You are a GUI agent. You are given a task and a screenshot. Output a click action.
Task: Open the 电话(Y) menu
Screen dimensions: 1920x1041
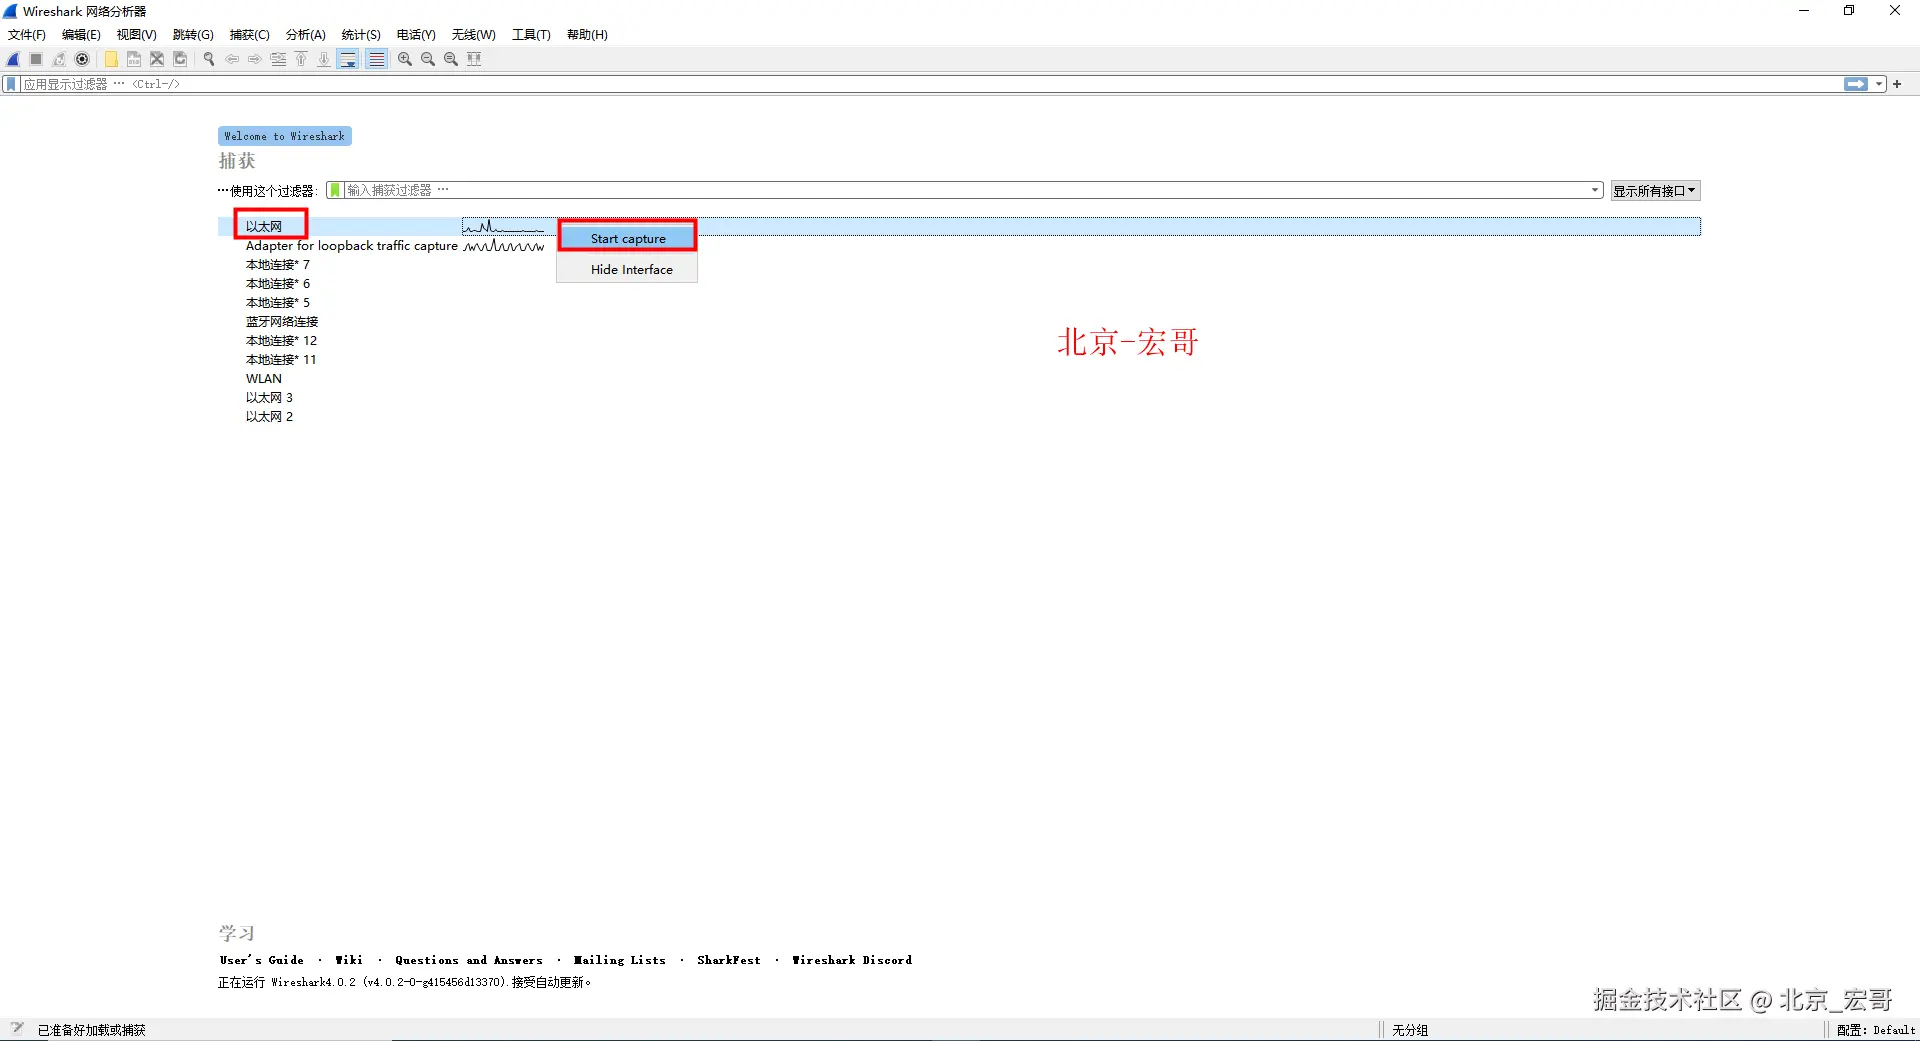[416, 35]
